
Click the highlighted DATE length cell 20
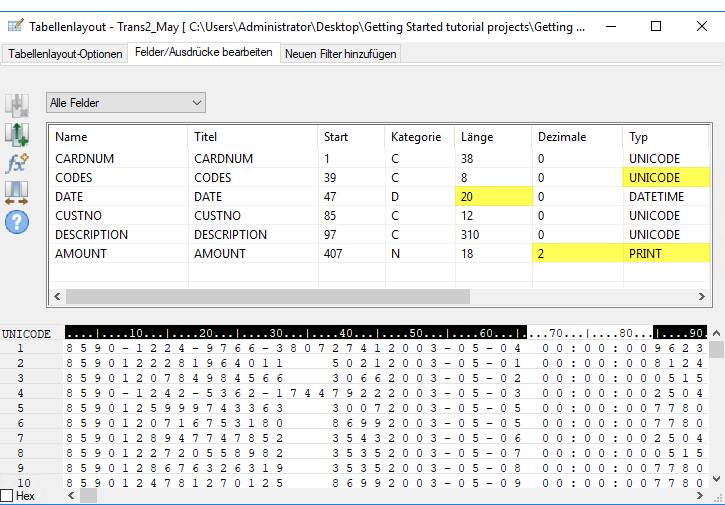(491, 197)
